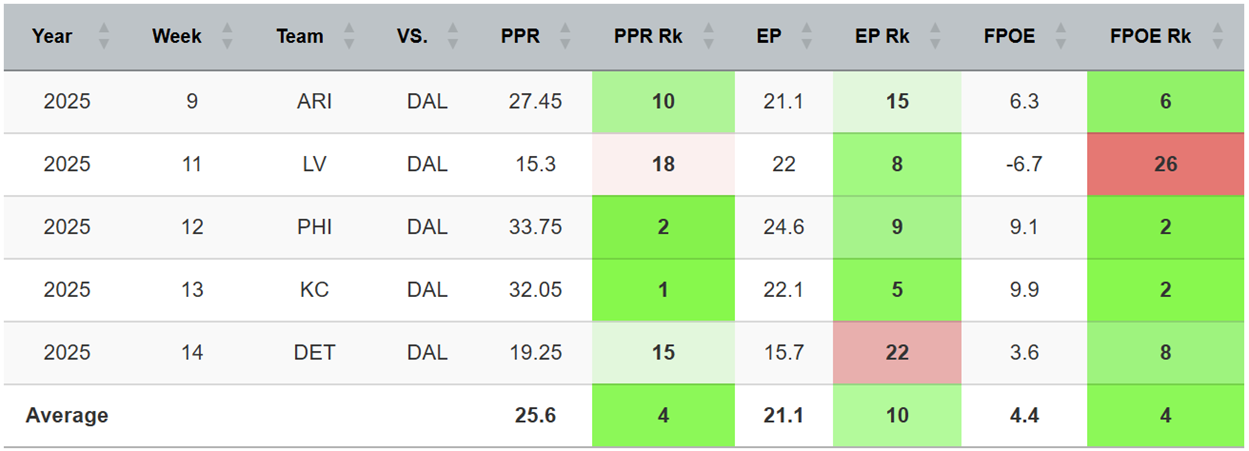The image size is (1249, 451).
Task: Click the PPR value 33.75 for PHI
Action: click(536, 227)
